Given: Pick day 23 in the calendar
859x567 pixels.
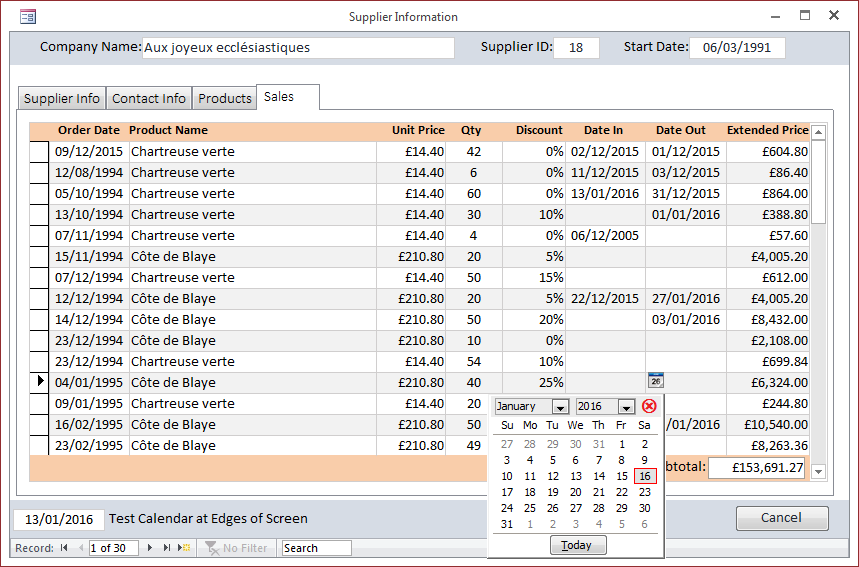Looking at the screenshot, I should coord(645,492).
